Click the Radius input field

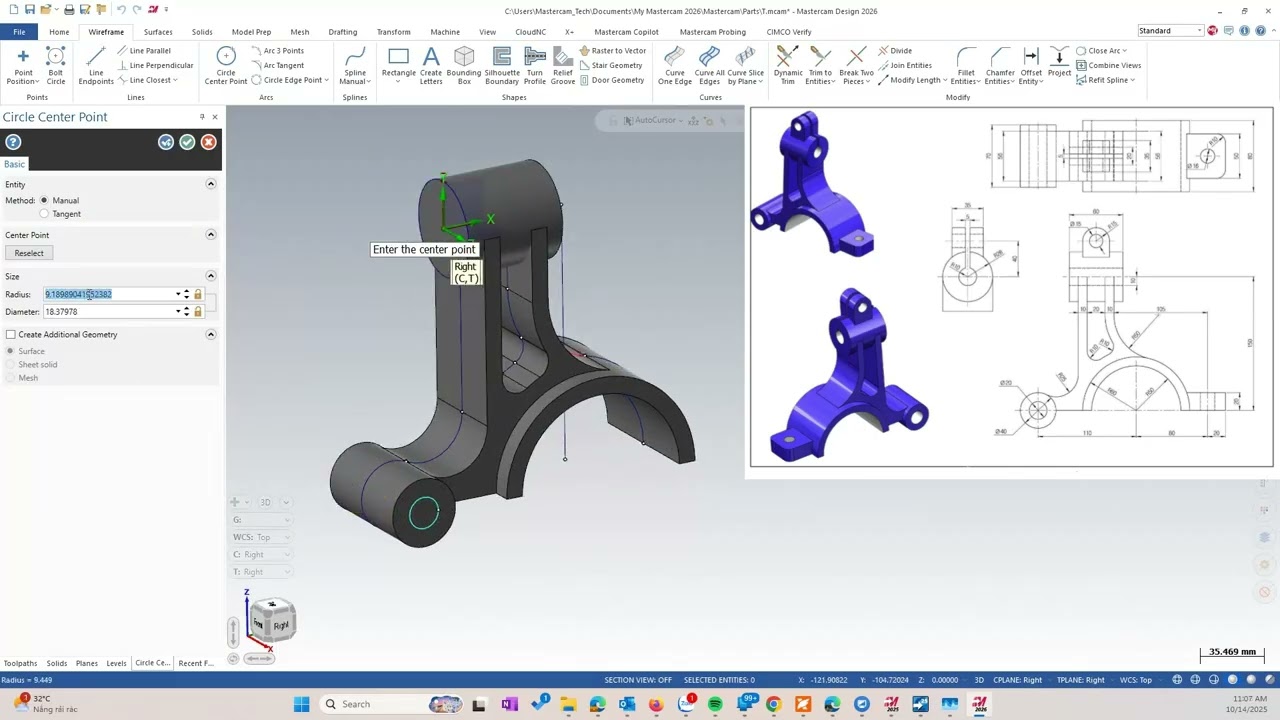[x=109, y=294]
